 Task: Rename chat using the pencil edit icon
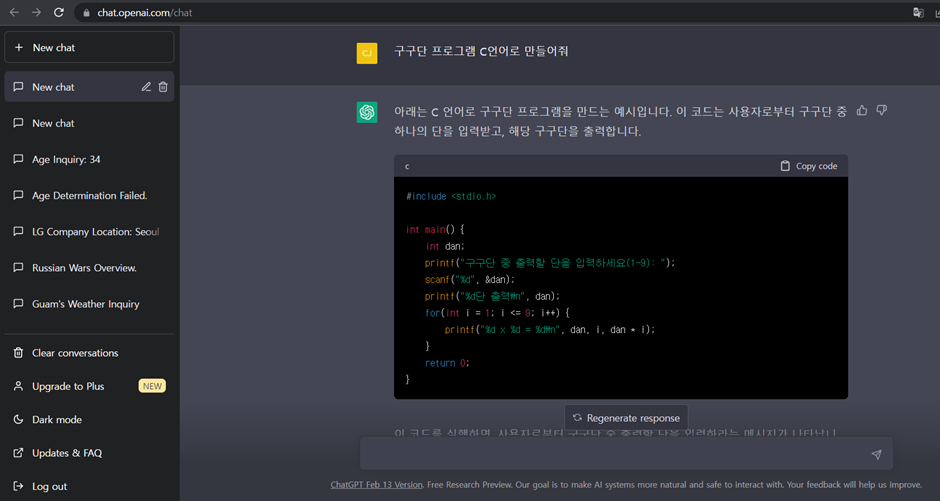pyautogui.click(x=146, y=87)
